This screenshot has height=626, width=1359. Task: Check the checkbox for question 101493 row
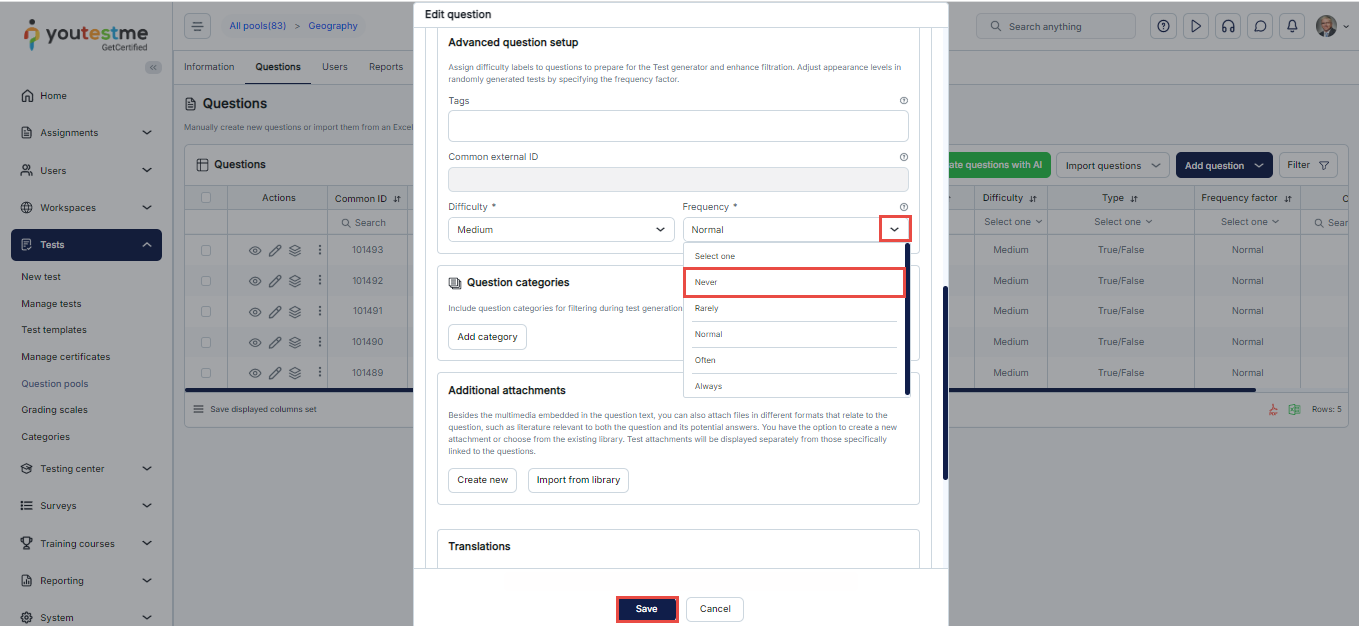click(x=206, y=250)
